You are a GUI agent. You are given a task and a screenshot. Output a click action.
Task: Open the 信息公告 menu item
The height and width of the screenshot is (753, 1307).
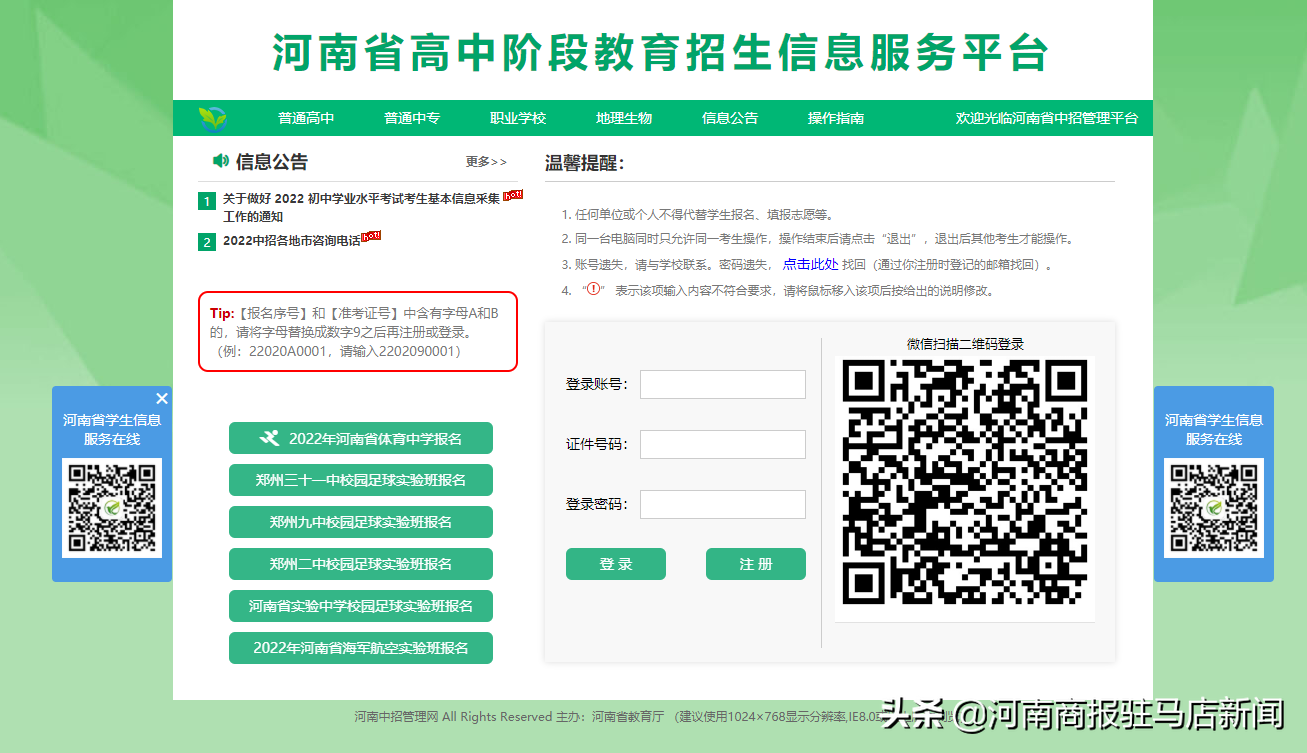coord(730,118)
